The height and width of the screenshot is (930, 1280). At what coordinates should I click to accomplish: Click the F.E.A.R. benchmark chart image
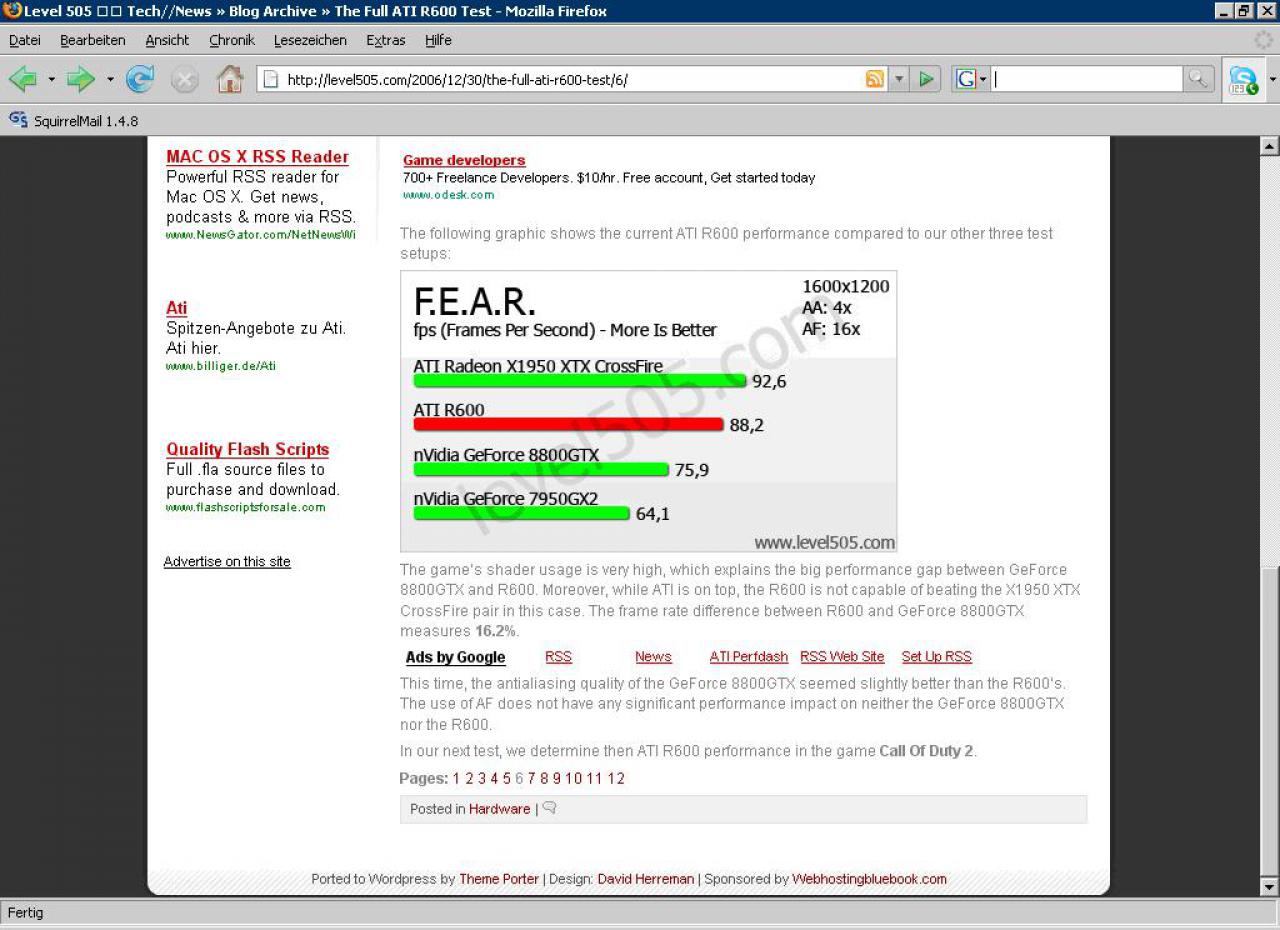[649, 411]
